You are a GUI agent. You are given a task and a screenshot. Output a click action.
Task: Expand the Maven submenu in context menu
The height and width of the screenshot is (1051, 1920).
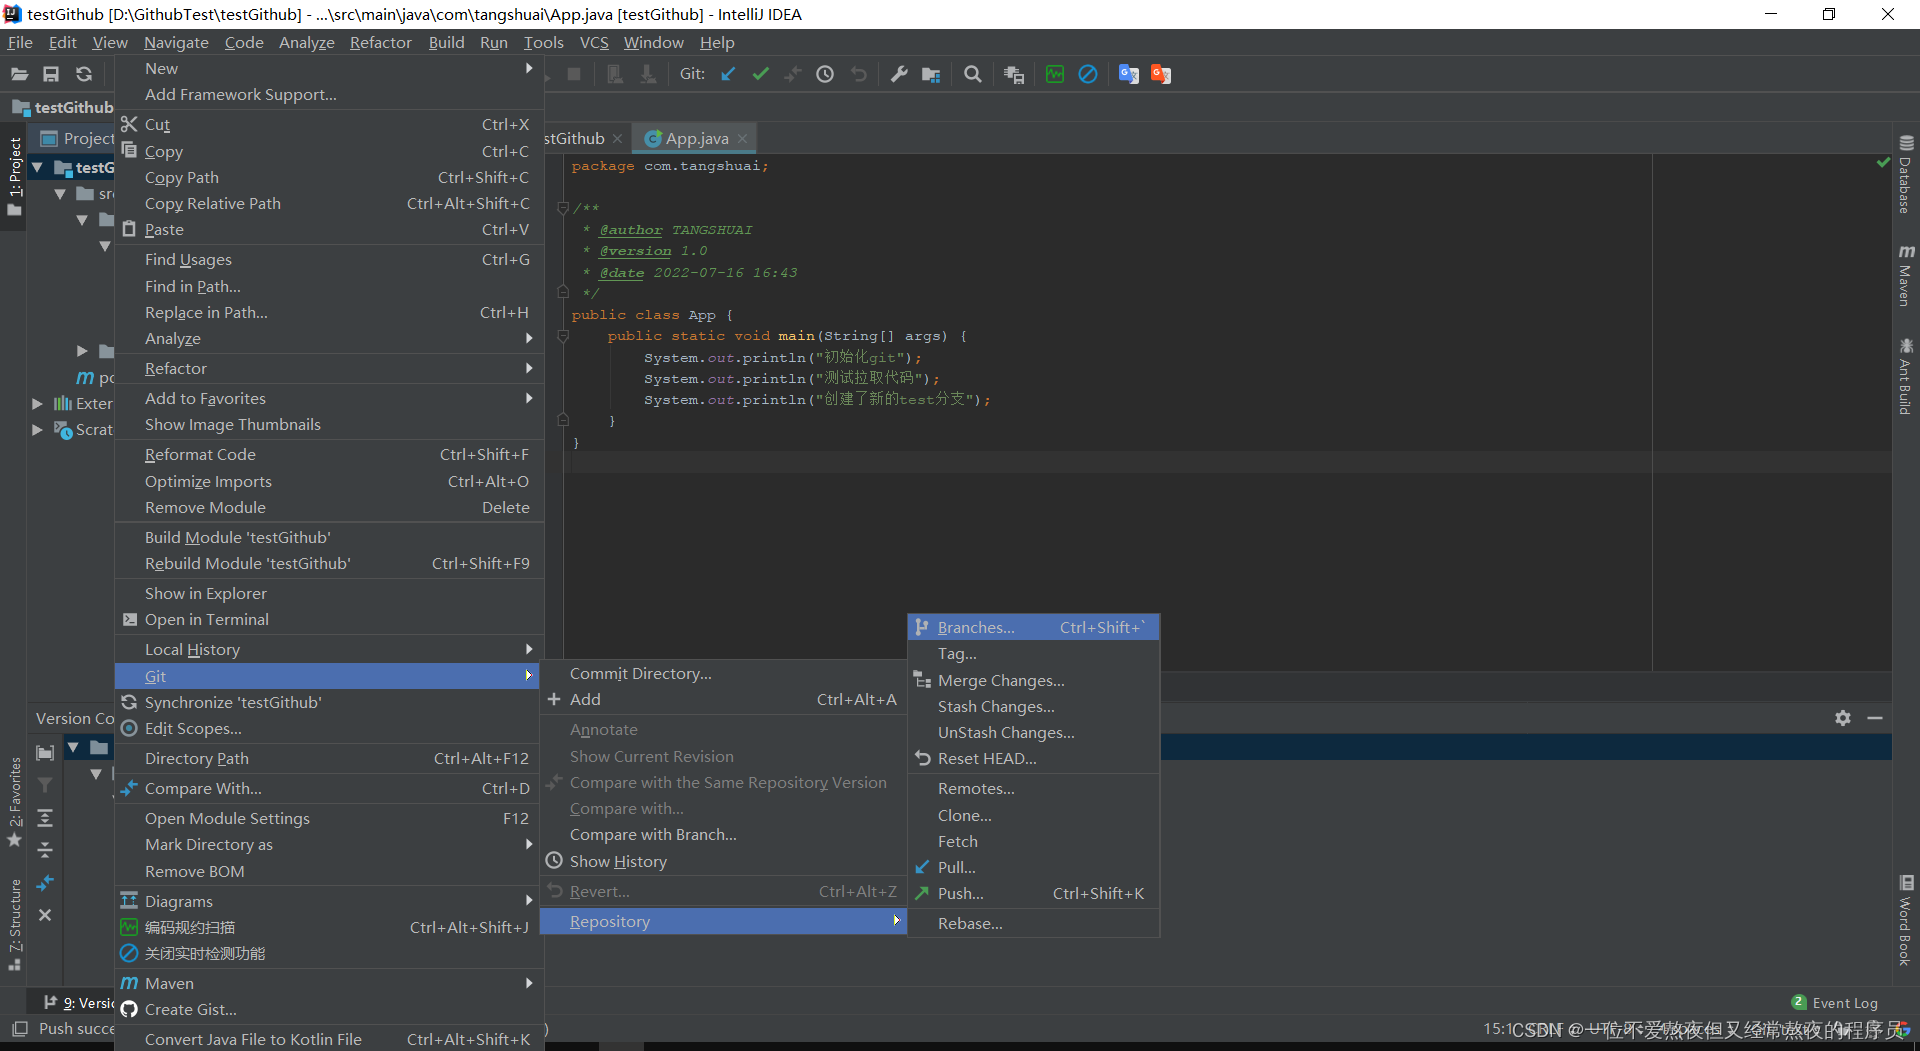(x=329, y=984)
